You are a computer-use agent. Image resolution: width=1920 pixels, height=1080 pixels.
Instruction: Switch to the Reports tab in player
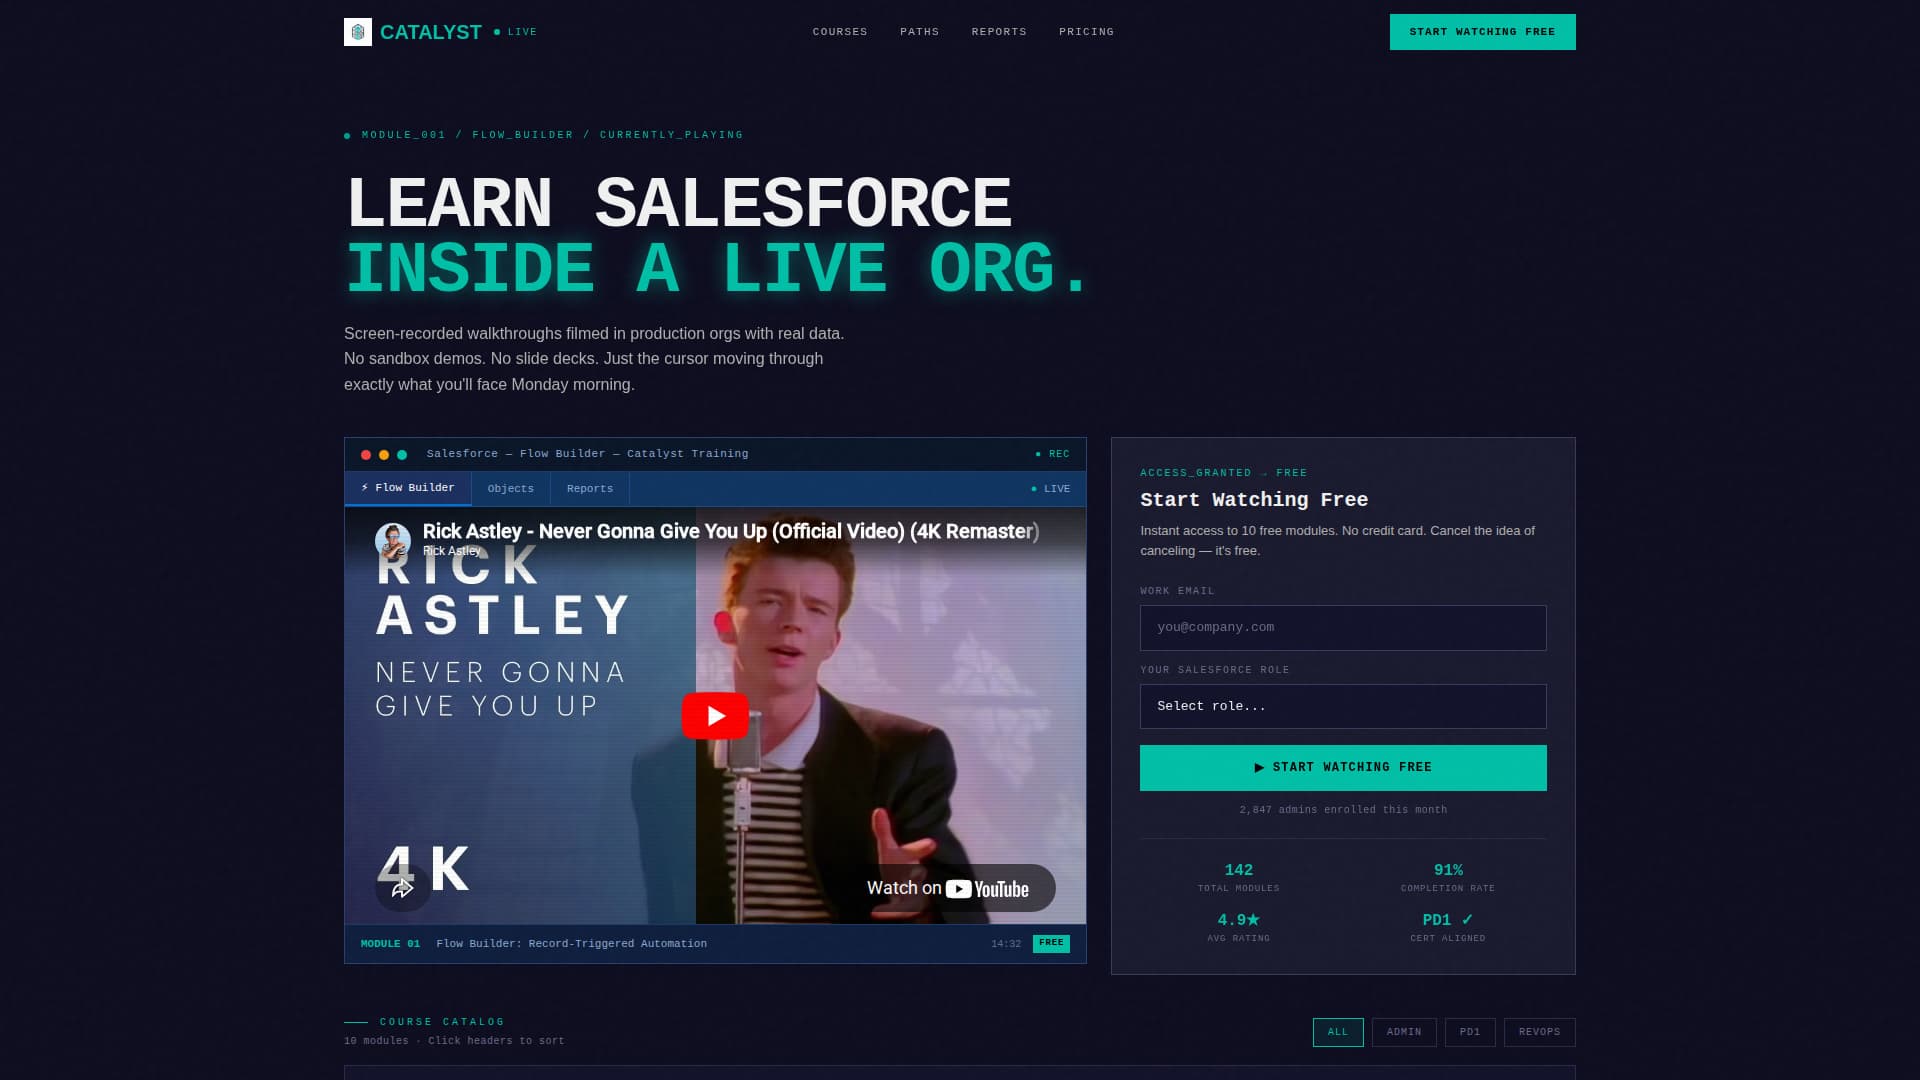click(590, 489)
